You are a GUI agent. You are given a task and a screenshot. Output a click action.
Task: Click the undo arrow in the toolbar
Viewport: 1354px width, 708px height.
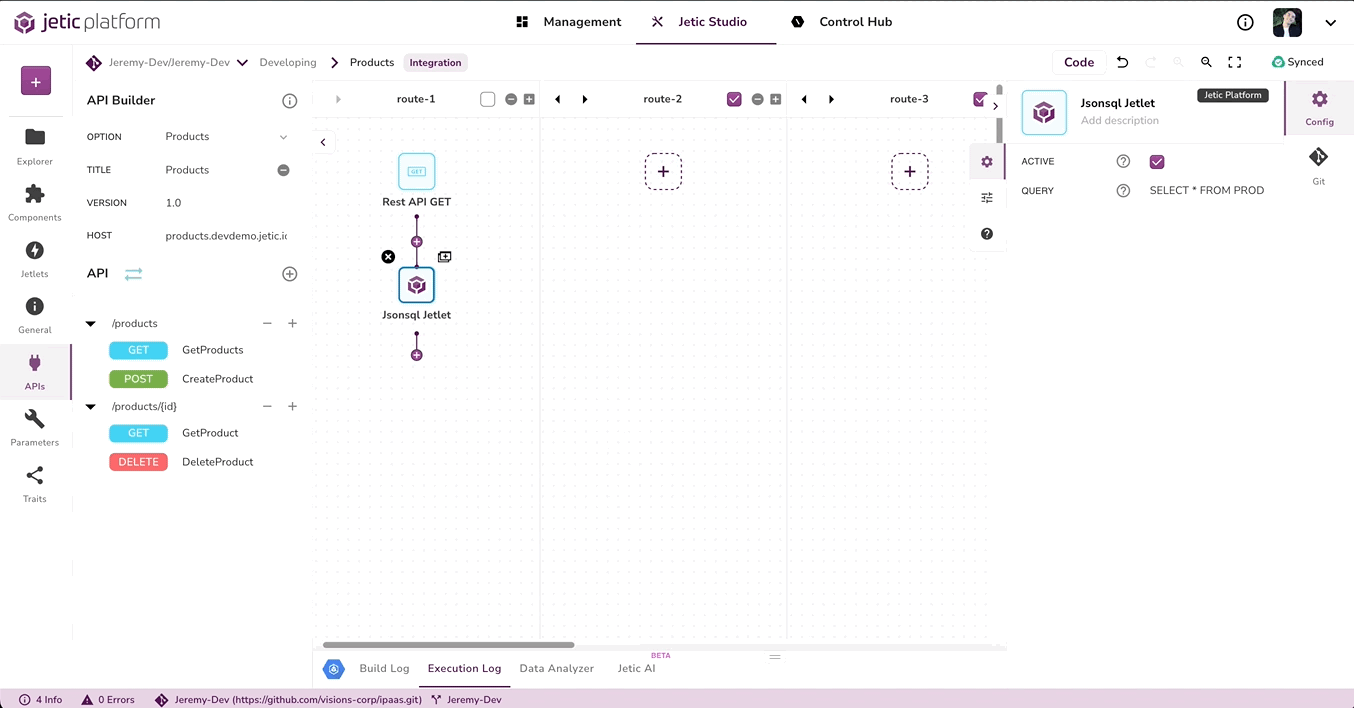tap(1122, 62)
